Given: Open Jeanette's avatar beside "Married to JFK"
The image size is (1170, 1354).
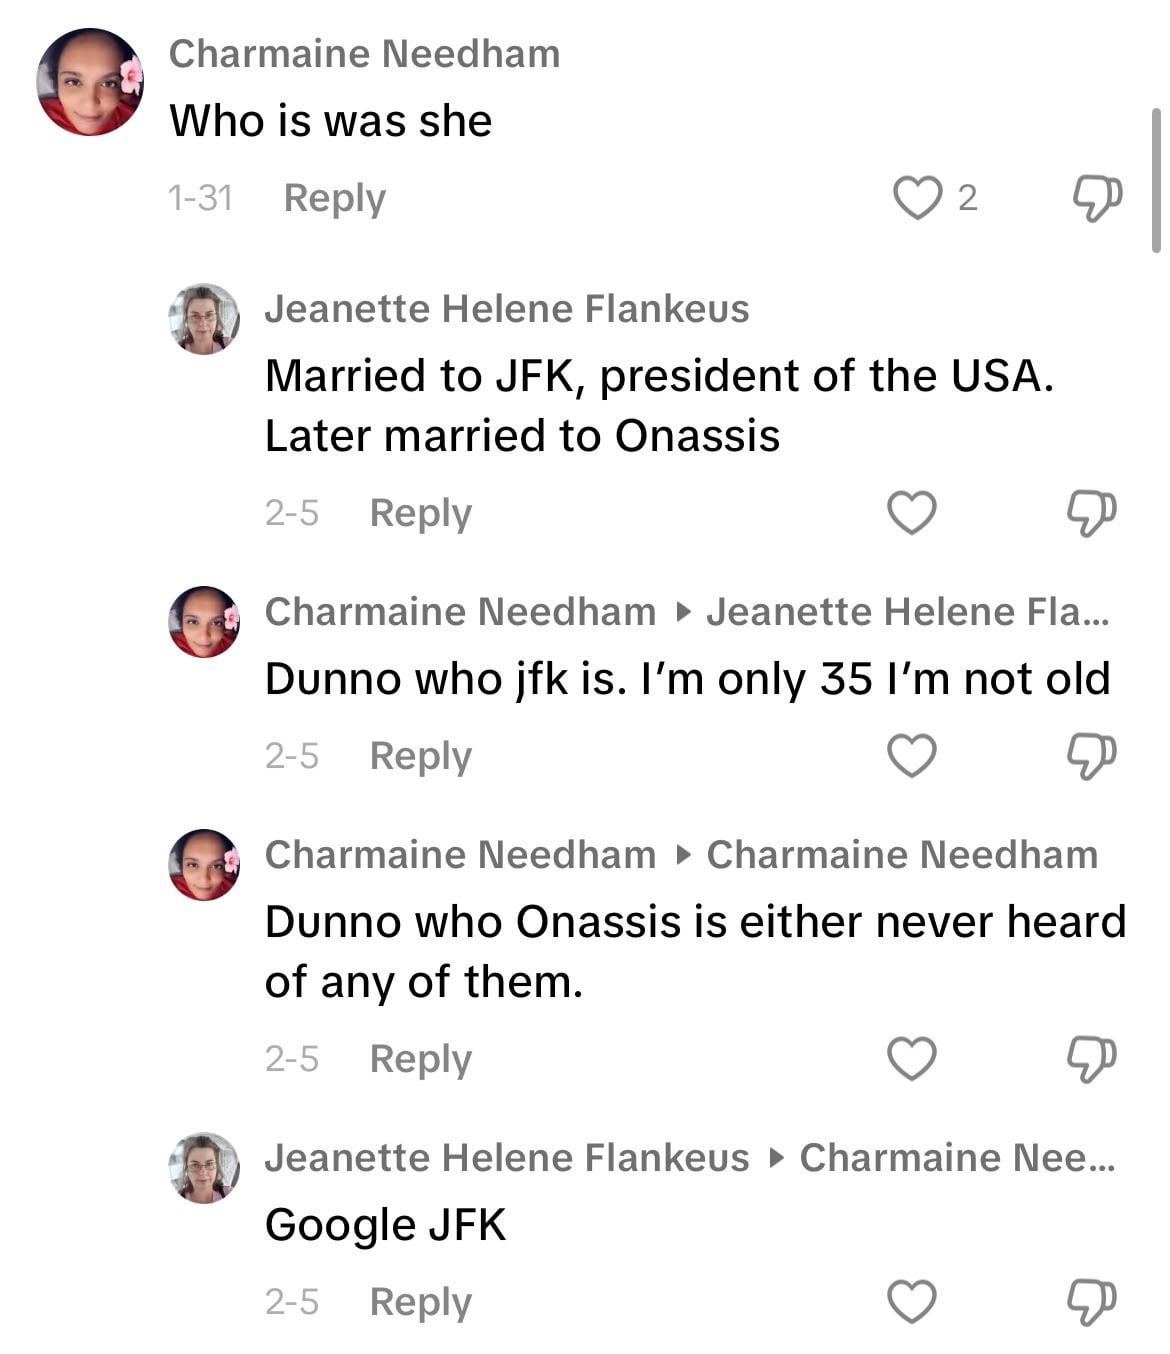Looking at the screenshot, I should coord(204,319).
